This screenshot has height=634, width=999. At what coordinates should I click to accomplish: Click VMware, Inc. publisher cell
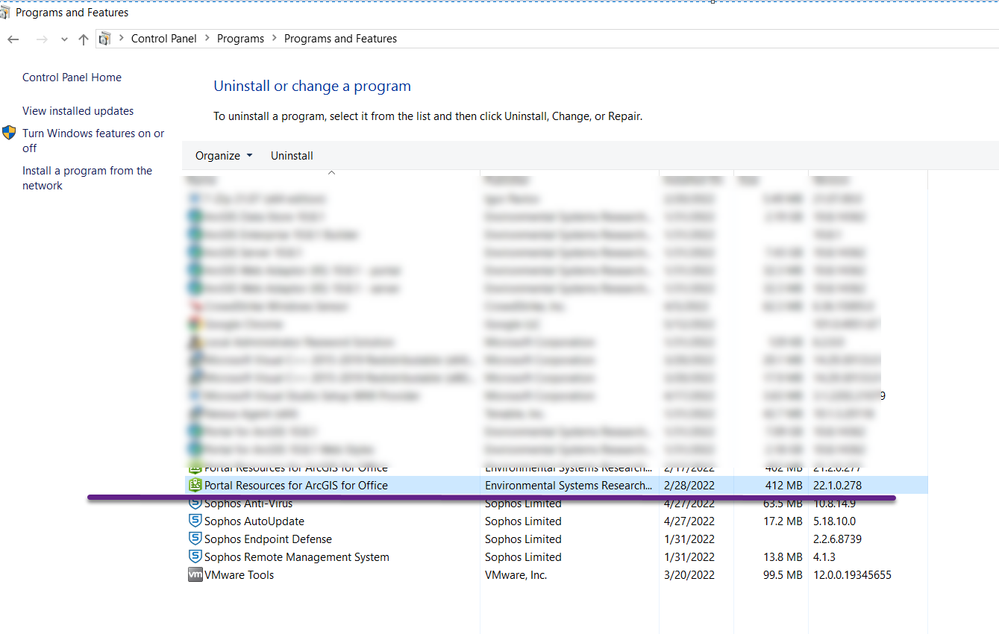(515, 575)
